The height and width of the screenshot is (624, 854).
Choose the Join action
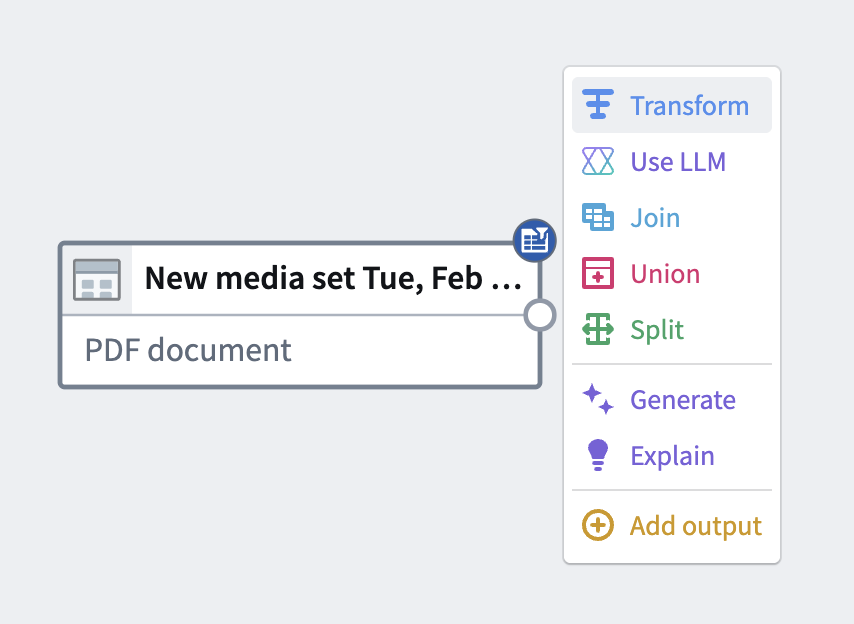[655, 217]
